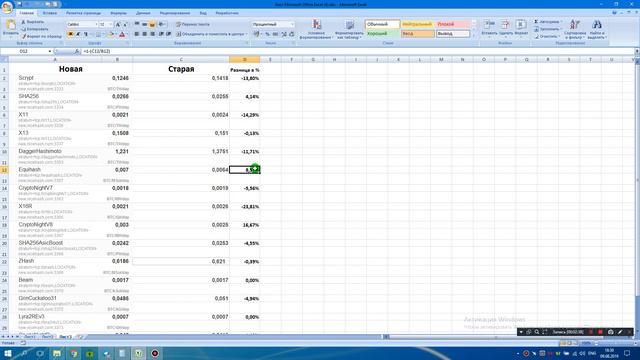The height and width of the screenshot is (360, 640).
Task: Copy selection with Копировать icon
Action: 34,29
